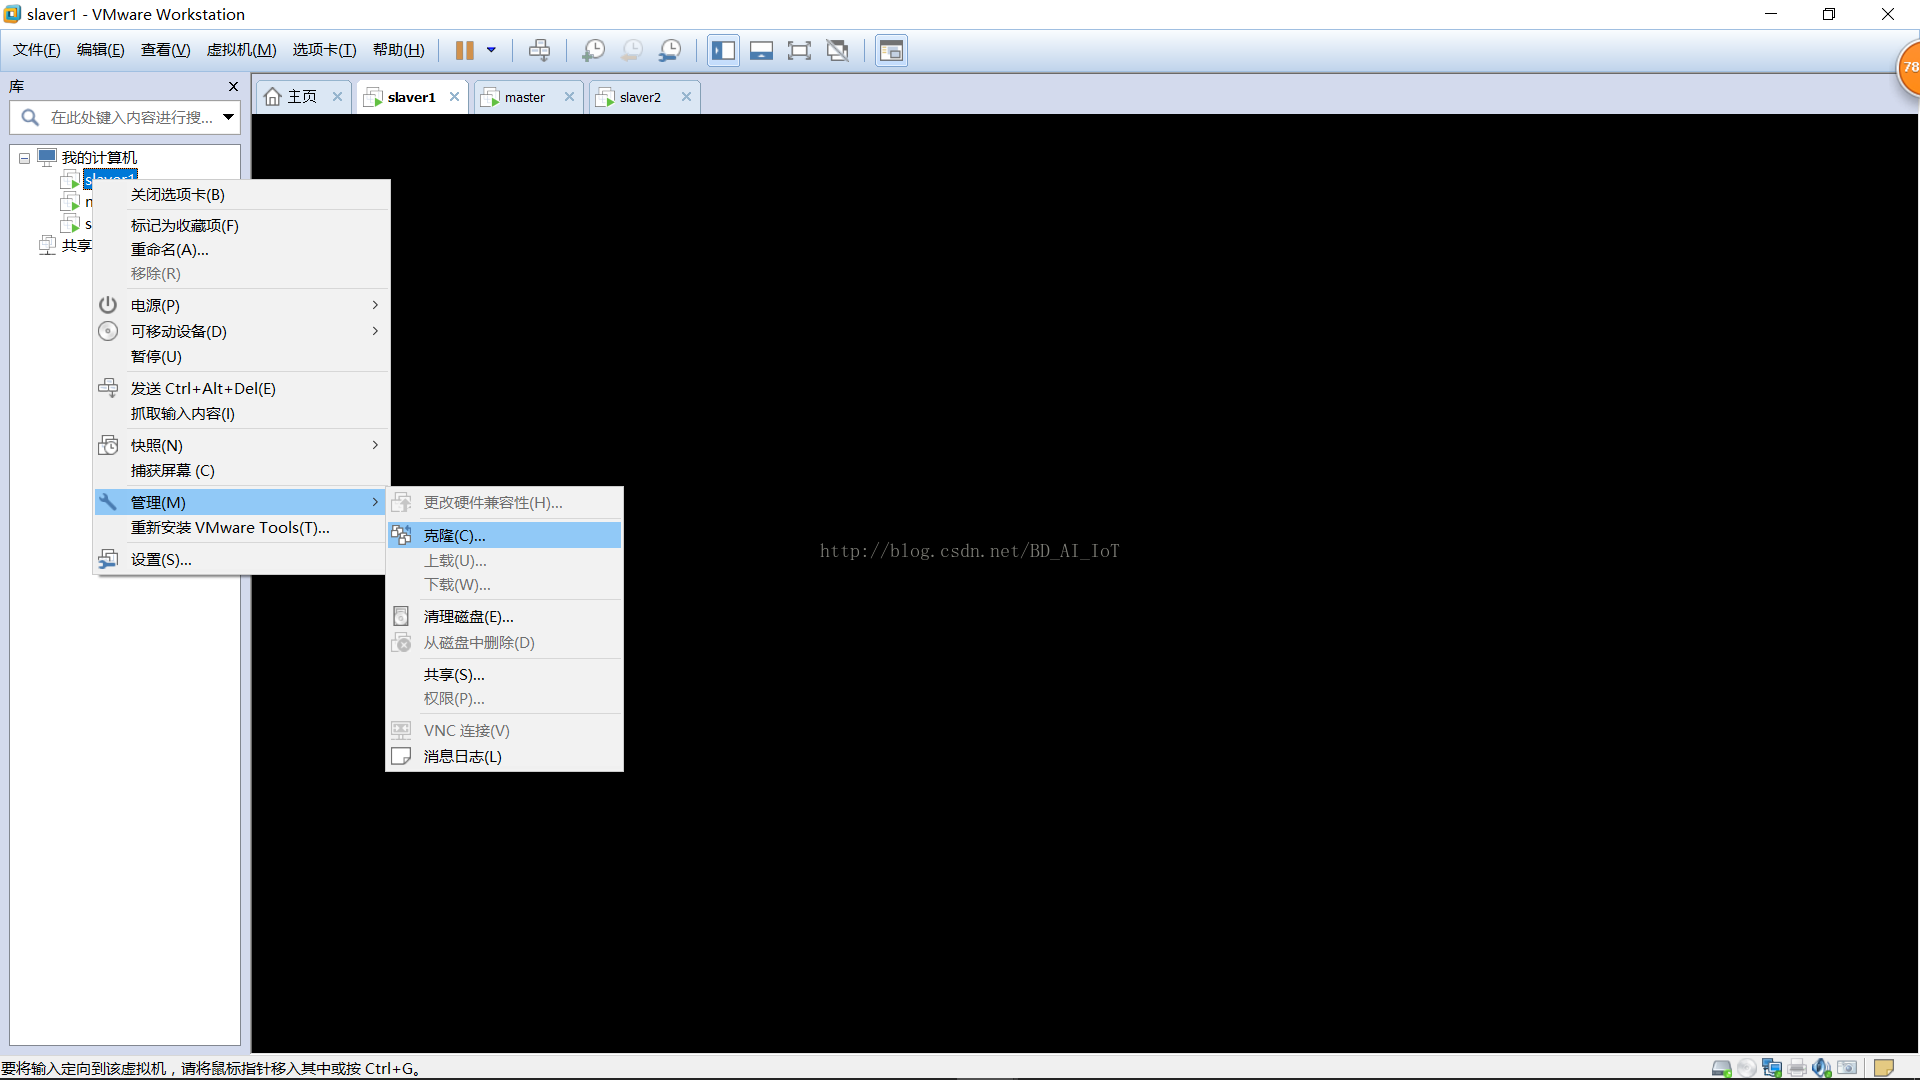
Task: Click the wrench icon beside 管理(M)
Action: (x=108, y=501)
